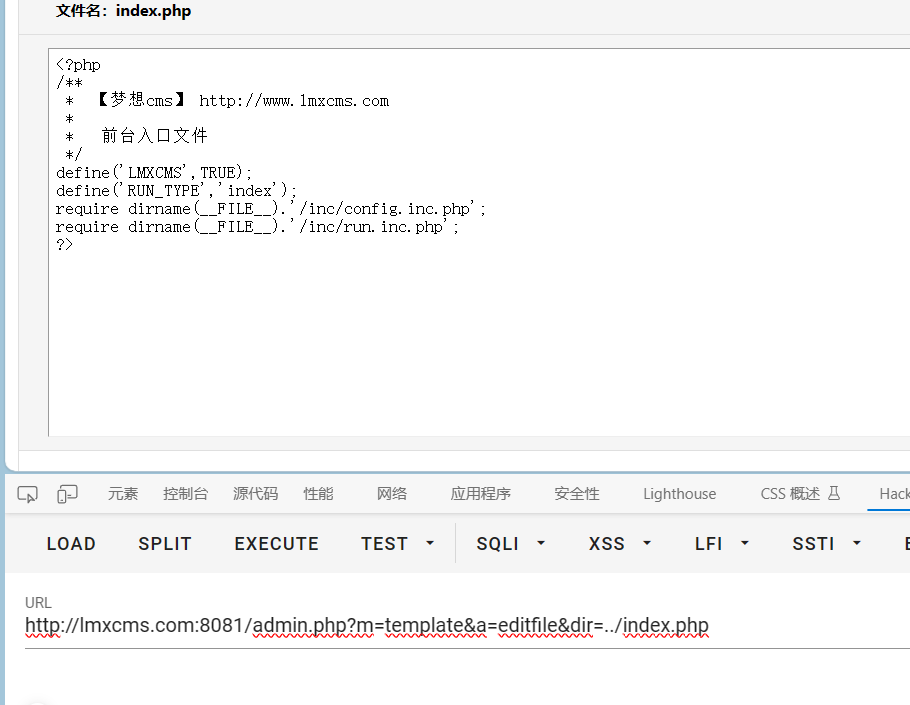The image size is (910, 705).
Task: Activate the inspect element picker icon
Action: [x=27, y=494]
